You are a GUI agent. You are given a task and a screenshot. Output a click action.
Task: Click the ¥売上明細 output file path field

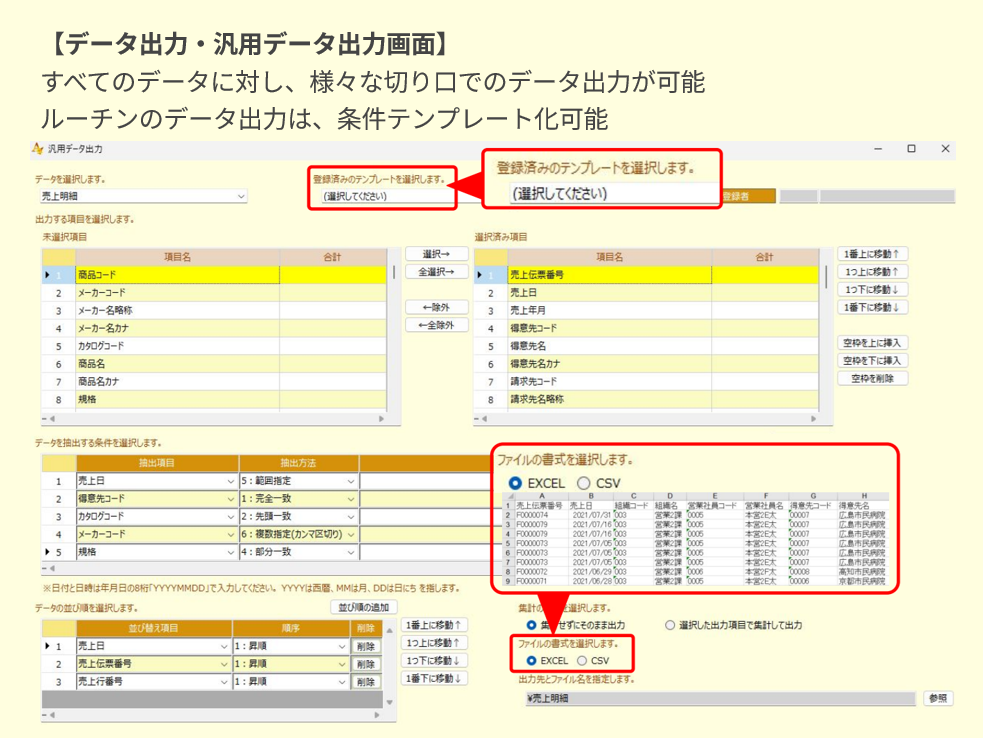coord(718,698)
